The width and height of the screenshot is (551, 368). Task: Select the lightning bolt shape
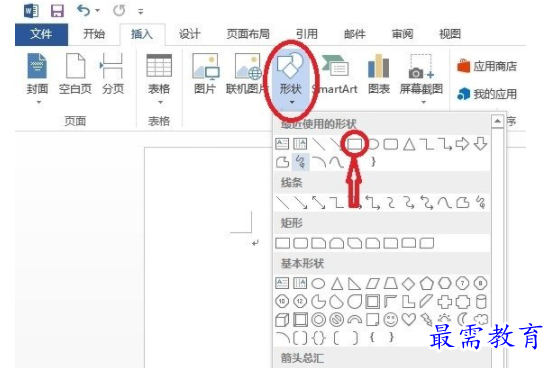[x=427, y=320]
